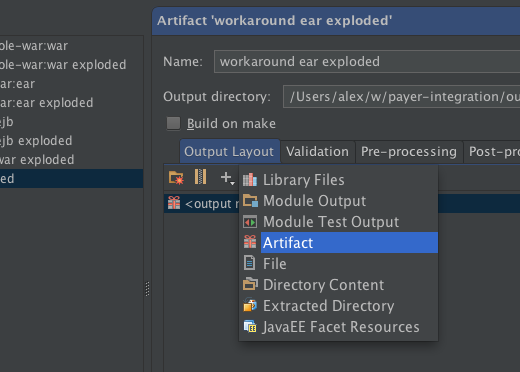Click the Create Archive toolbar icon
Viewport: 520px width, 372px height.
tap(200, 177)
